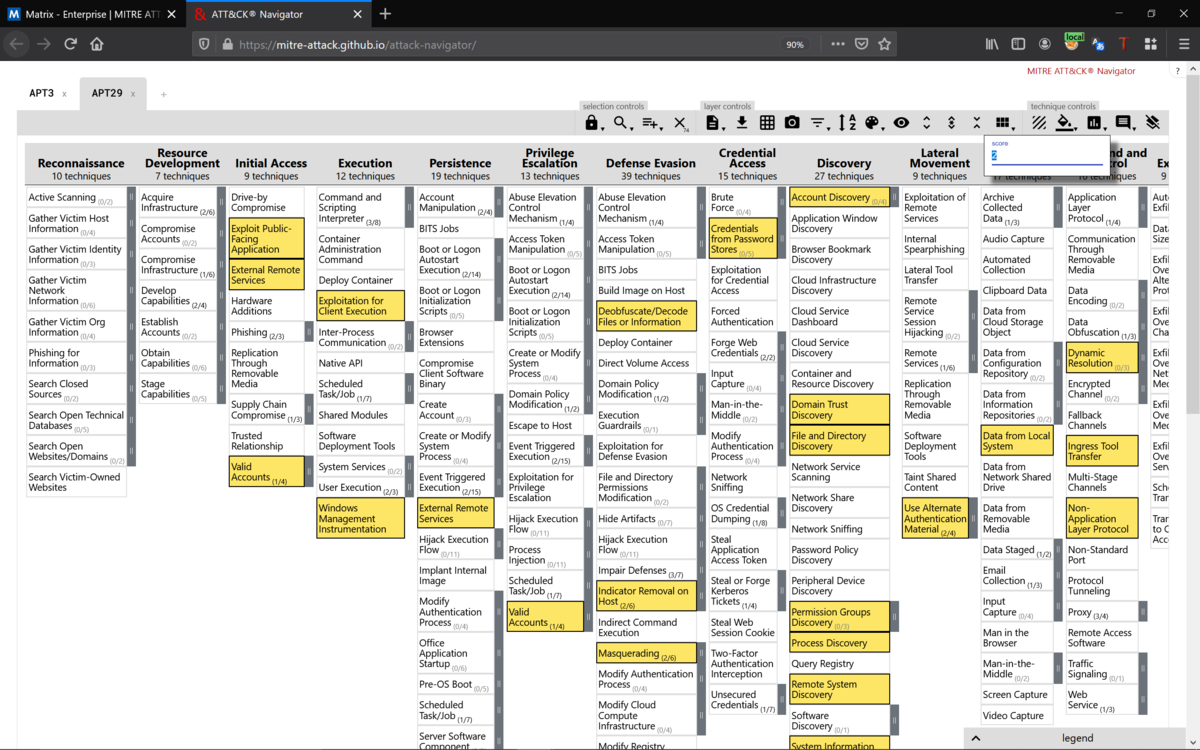Select the APT29 layer tab
The width and height of the screenshot is (1200, 750).
pos(107,93)
